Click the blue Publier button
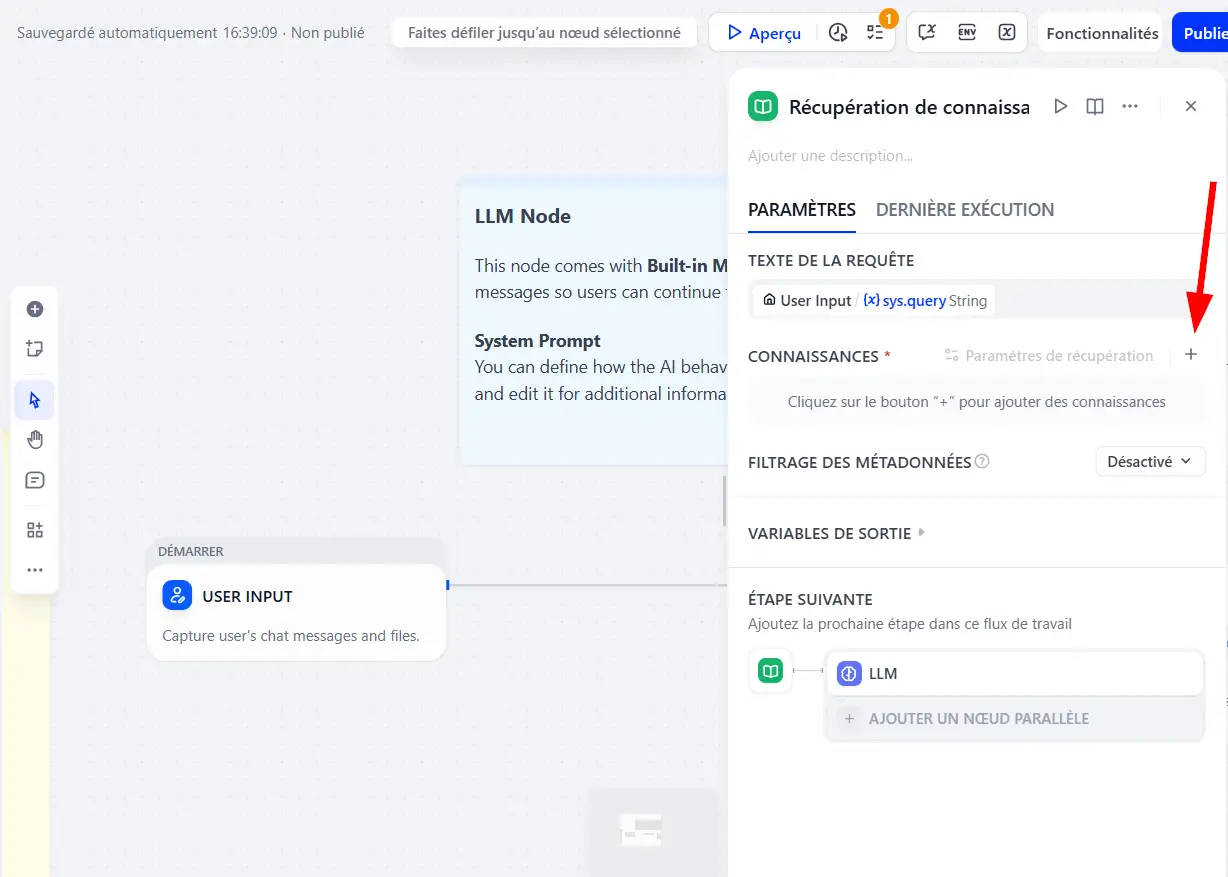The image size is (1228, 877). point(1200,33)
